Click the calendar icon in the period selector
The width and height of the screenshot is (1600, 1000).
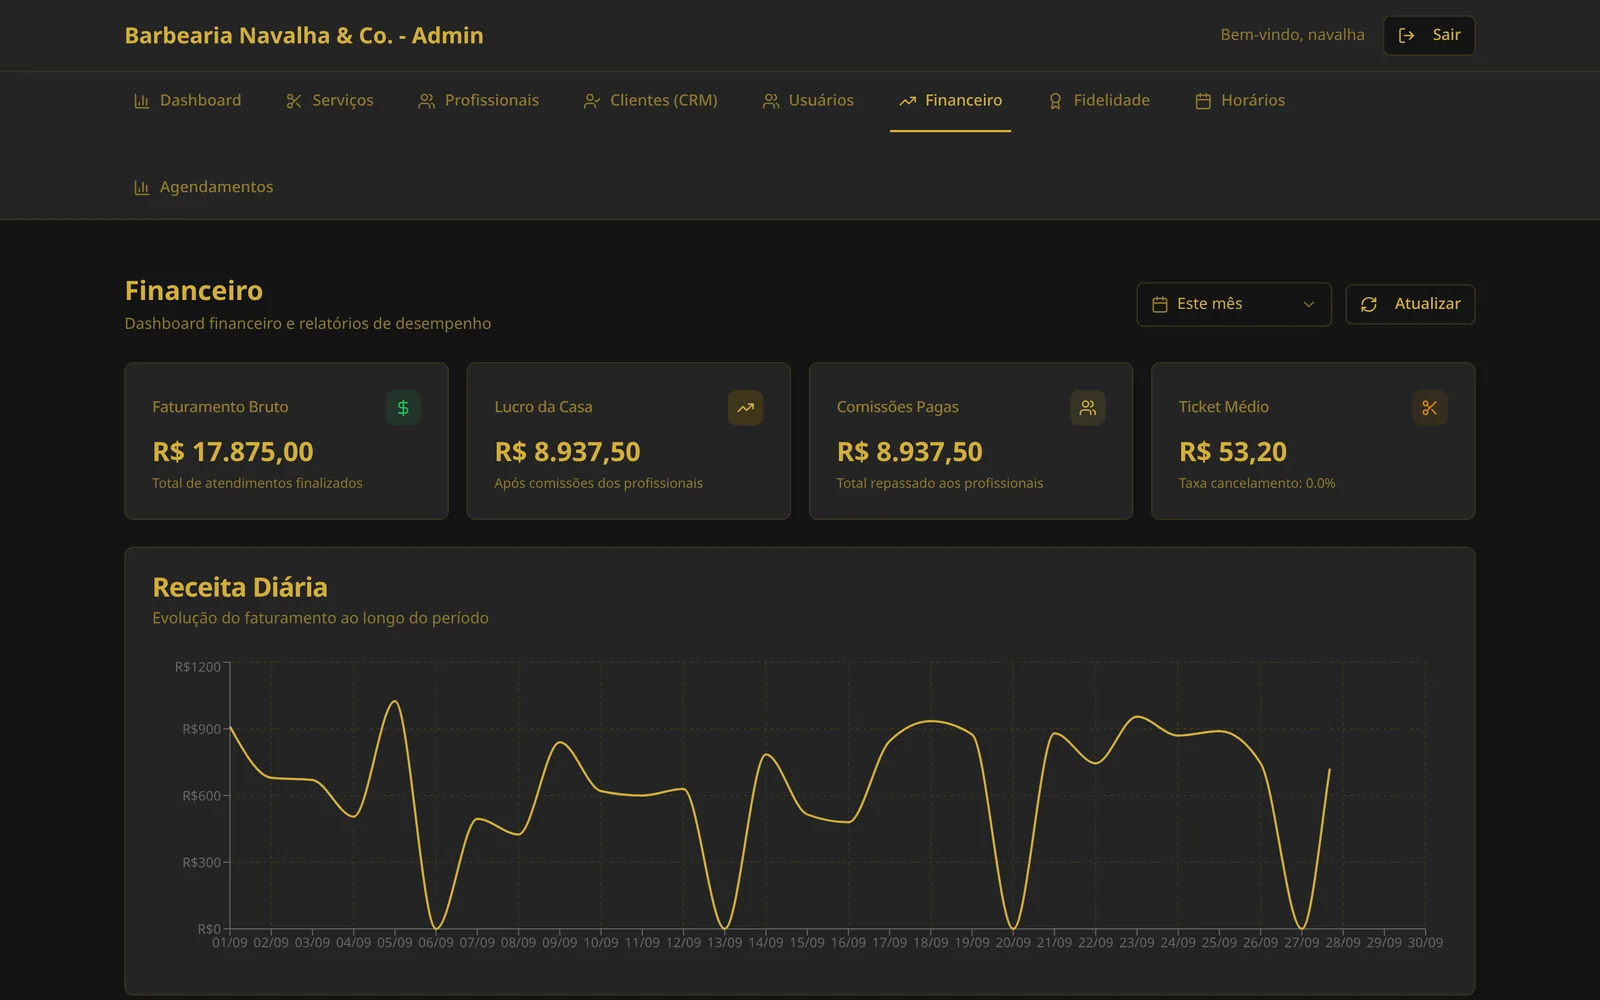pos(1160,304)
